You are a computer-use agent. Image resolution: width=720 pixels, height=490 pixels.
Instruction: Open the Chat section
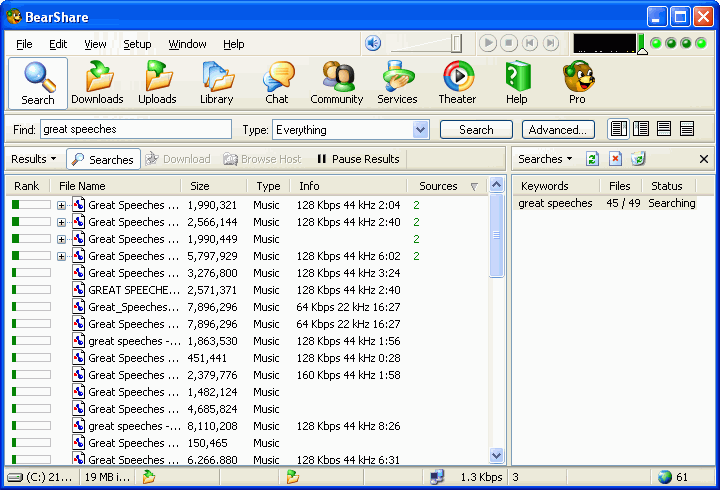(x=277, y=84)
